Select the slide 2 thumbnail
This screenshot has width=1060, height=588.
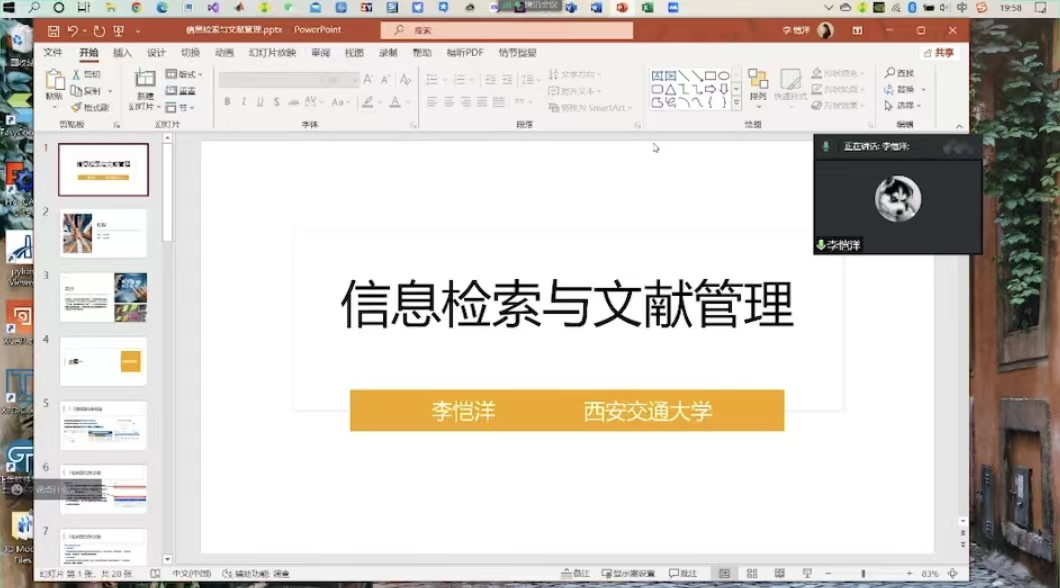pyautogui.click(x=103, y=234)
